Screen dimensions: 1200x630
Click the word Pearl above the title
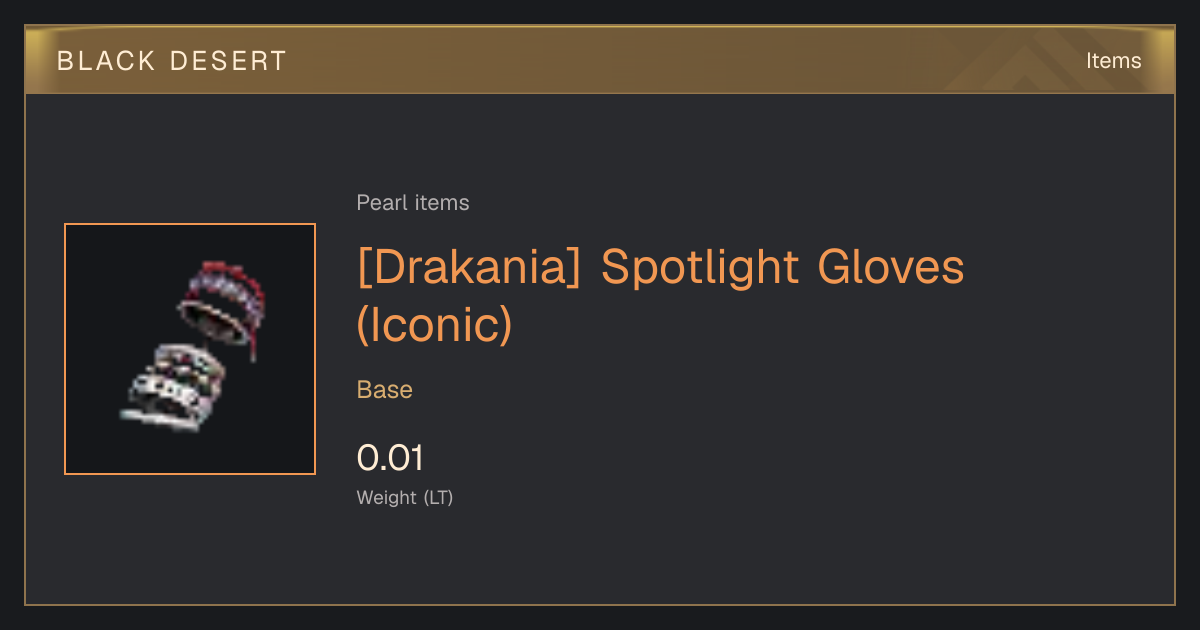pyautogui.click(x=382, y=203)
